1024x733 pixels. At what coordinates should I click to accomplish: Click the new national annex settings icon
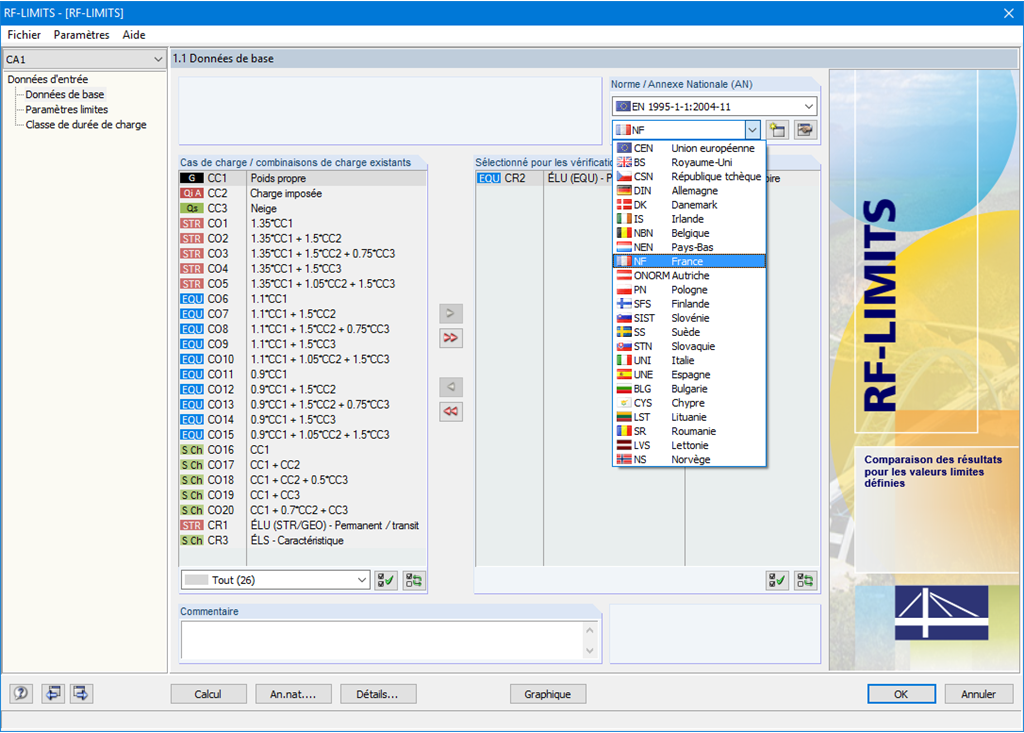[x=777, y=129]
